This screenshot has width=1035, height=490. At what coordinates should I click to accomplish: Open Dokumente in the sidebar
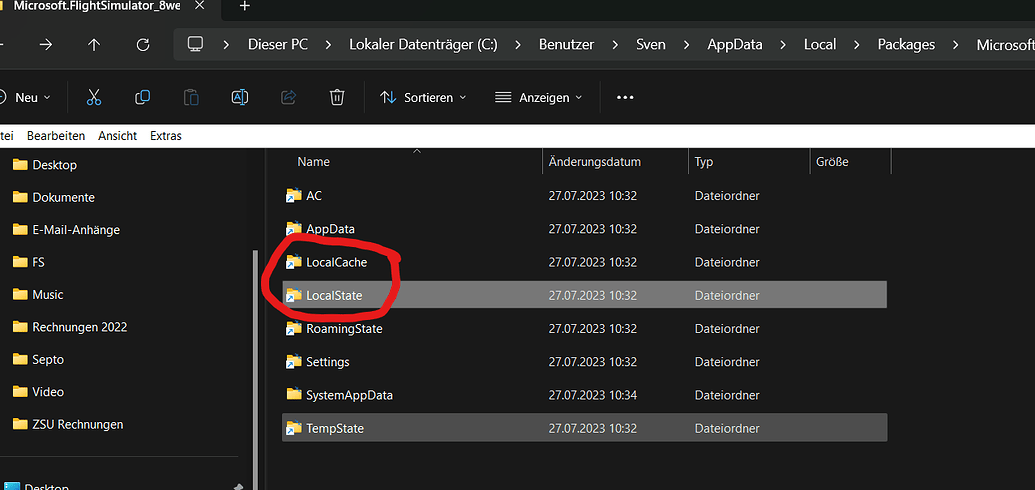click(x=63, y=197)
